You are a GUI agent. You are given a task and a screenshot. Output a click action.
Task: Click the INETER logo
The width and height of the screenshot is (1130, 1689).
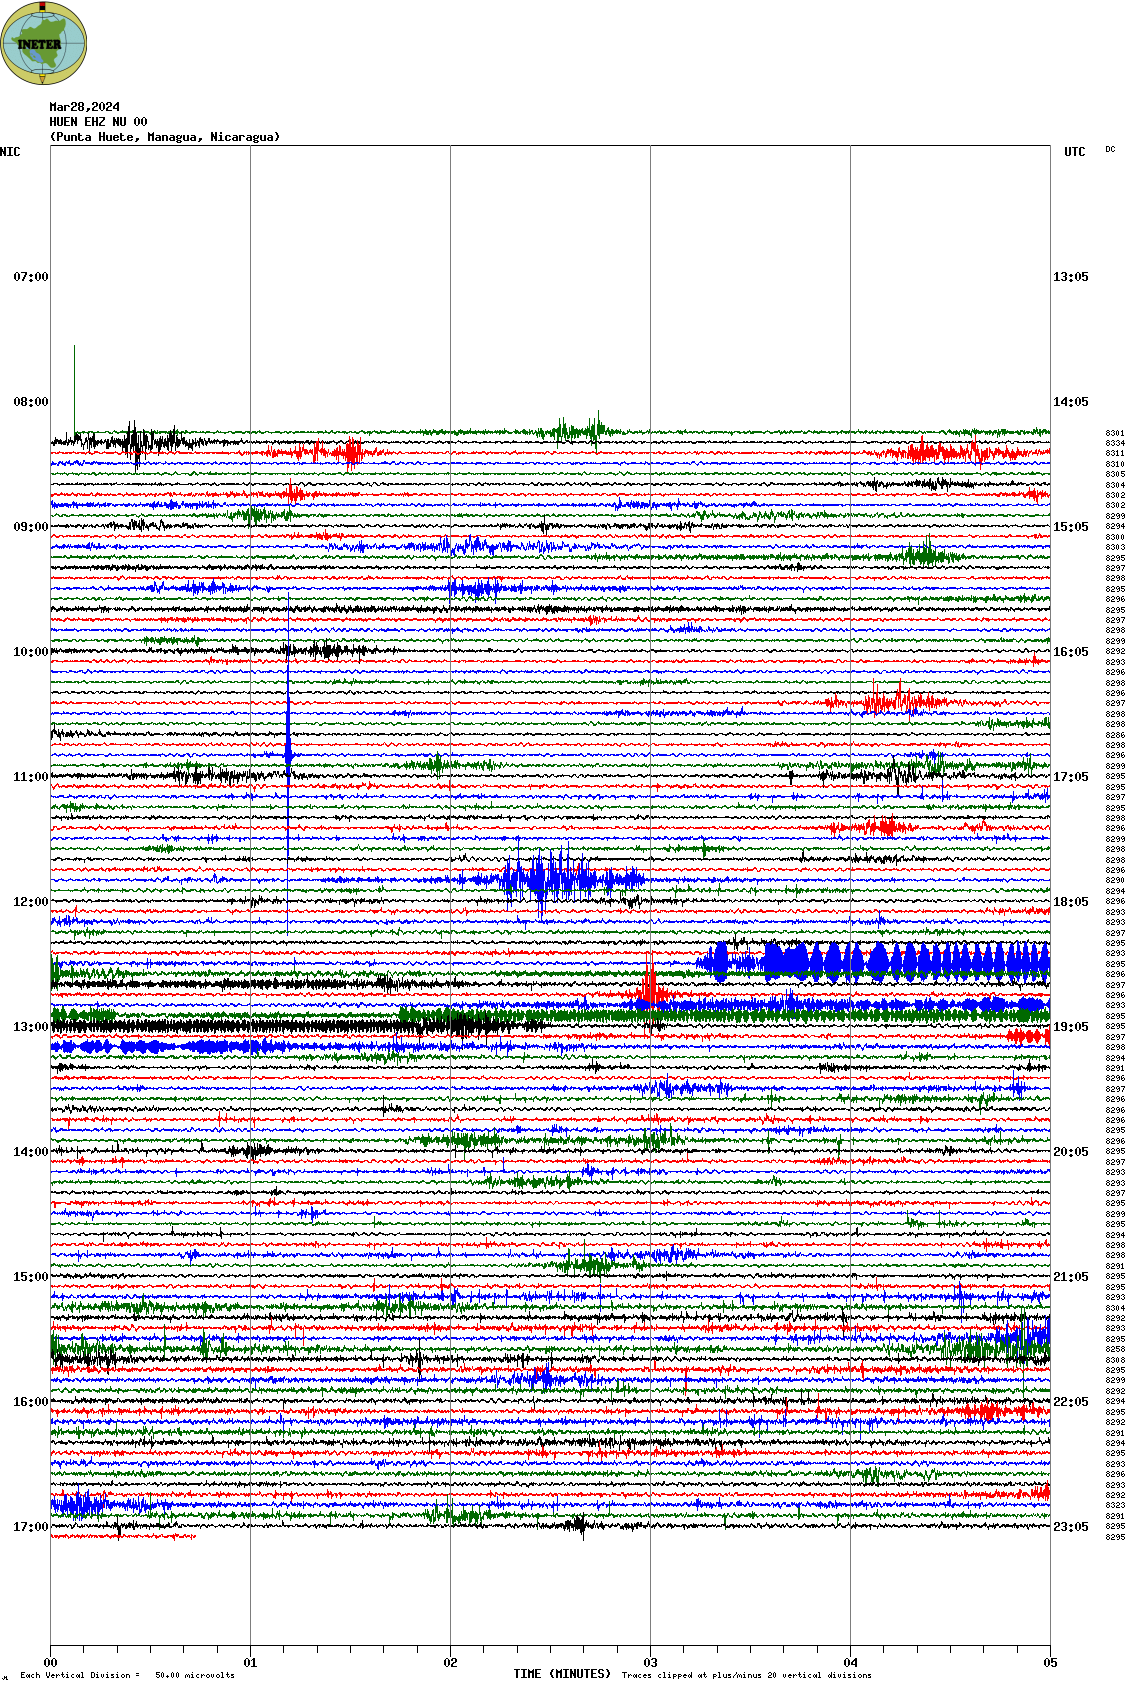(44, 43)
